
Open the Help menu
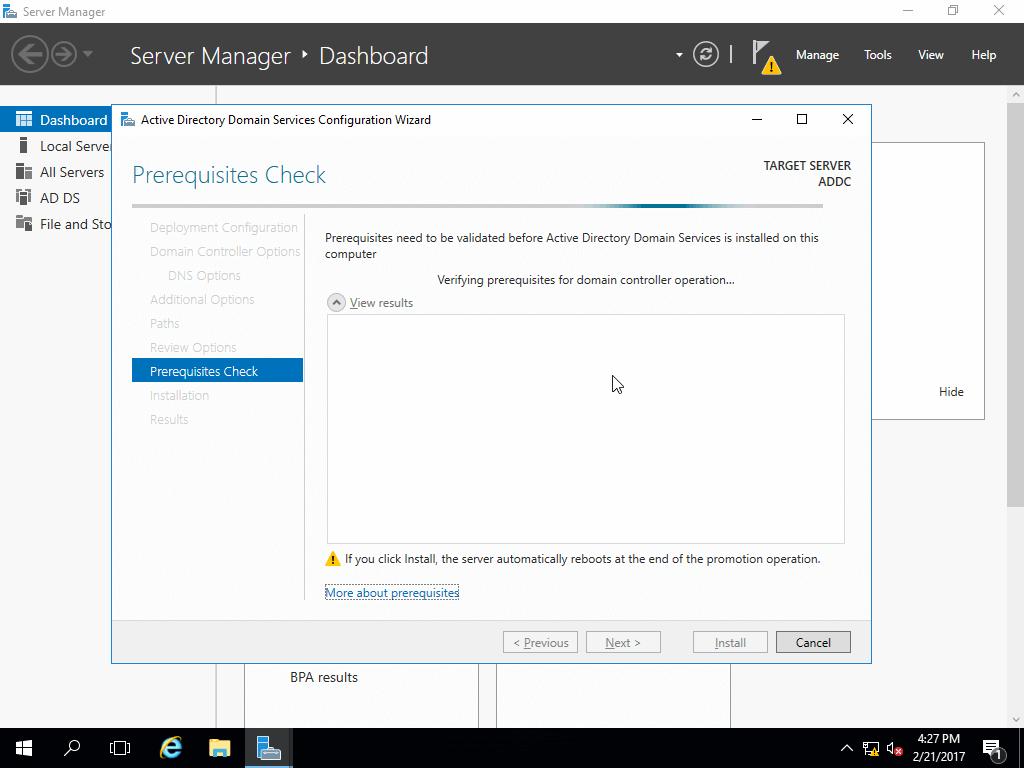(x=984, y=55)
